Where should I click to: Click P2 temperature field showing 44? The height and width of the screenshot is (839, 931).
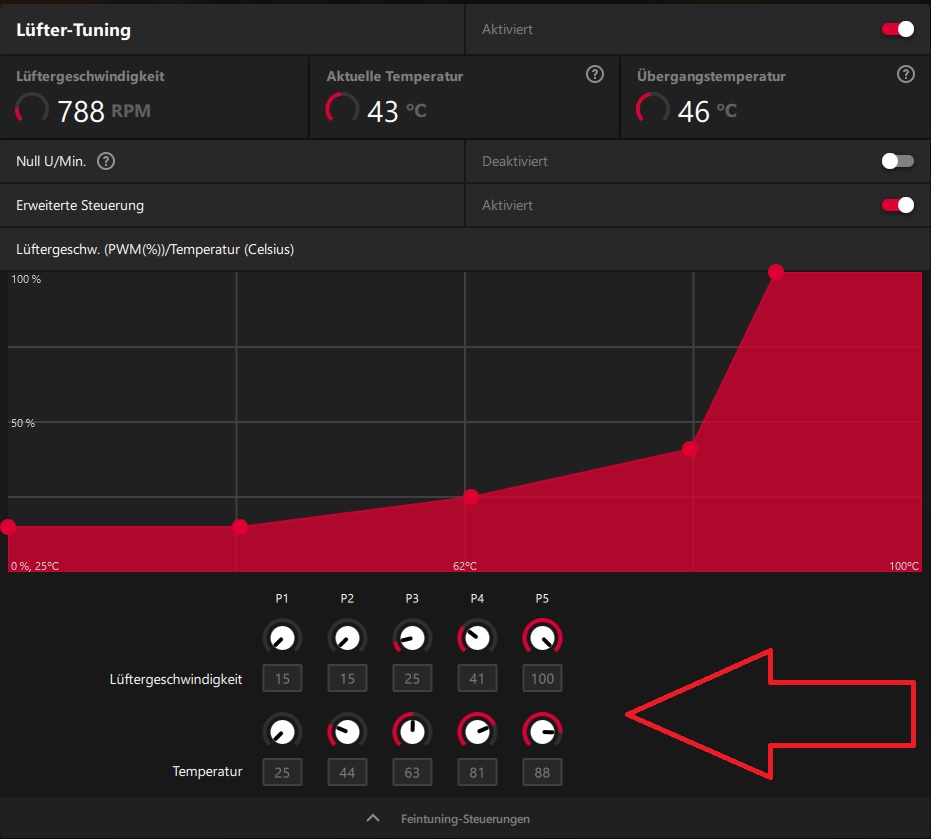[347, 772]
